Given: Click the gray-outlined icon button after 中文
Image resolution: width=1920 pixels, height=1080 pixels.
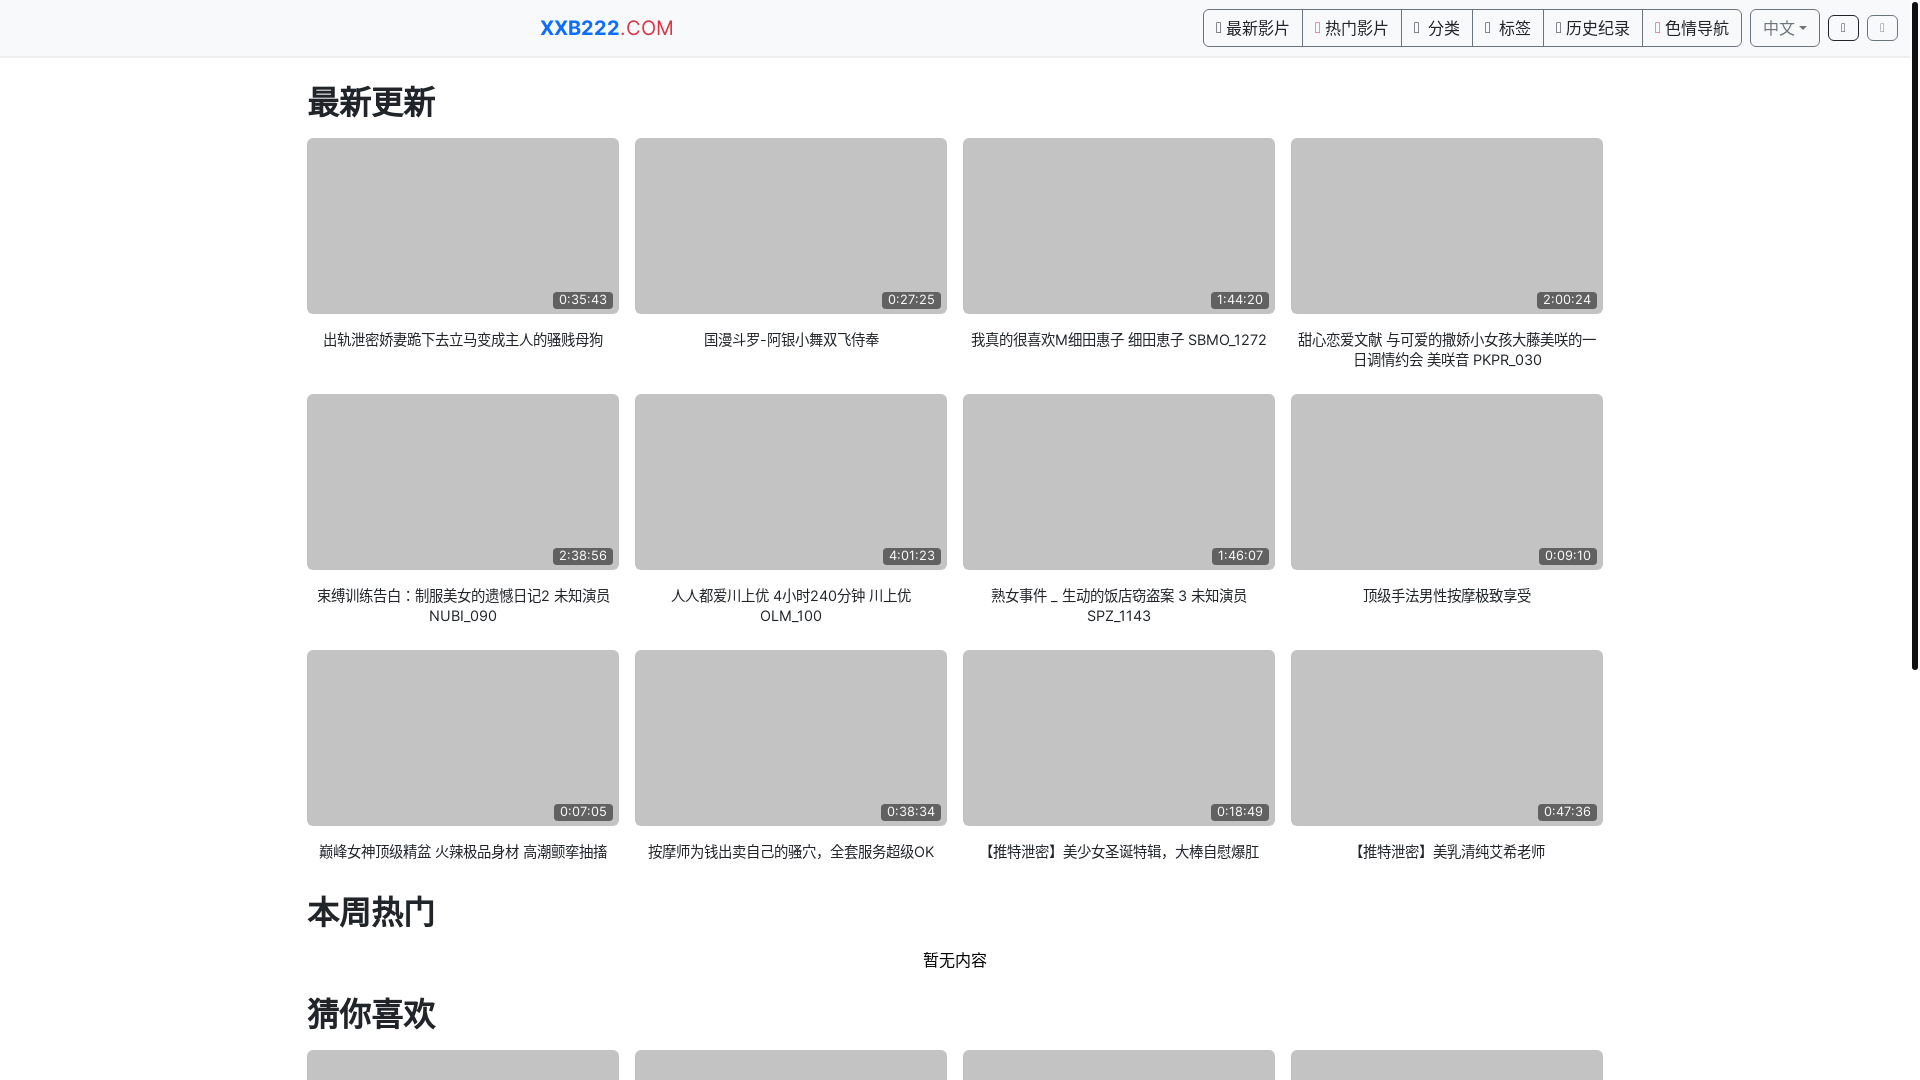Looking at the screenshot, I should 1882,28.
